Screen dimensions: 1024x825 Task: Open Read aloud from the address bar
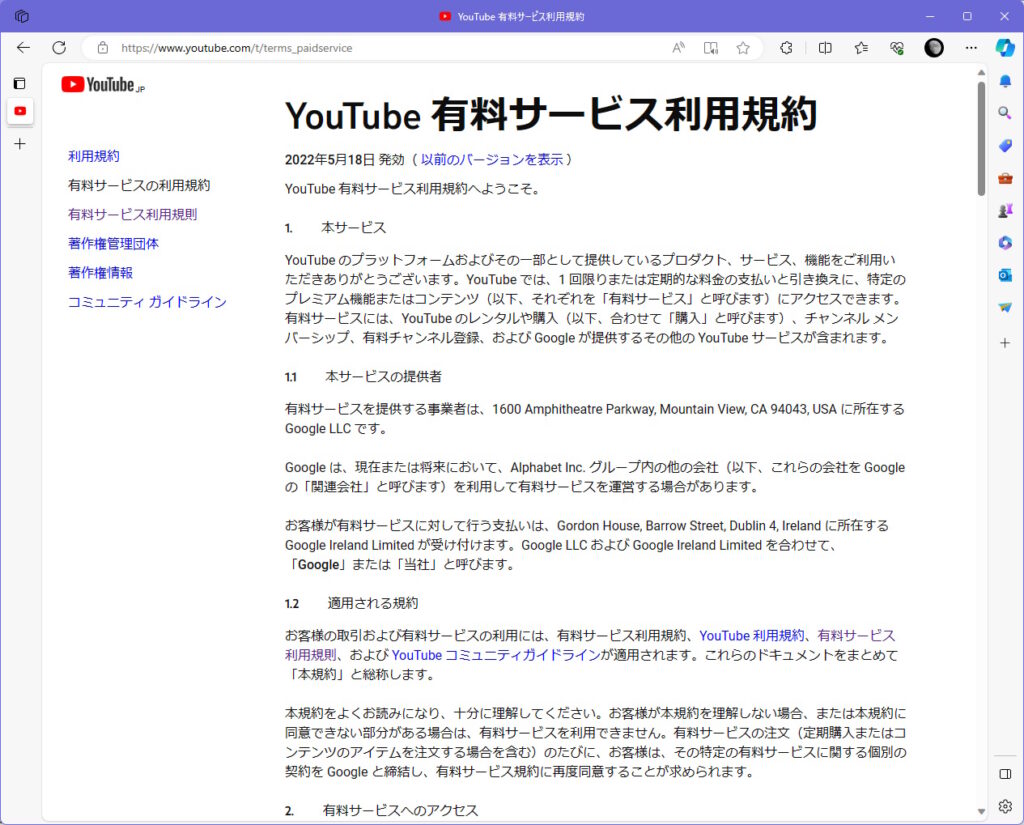pos(679,48)
